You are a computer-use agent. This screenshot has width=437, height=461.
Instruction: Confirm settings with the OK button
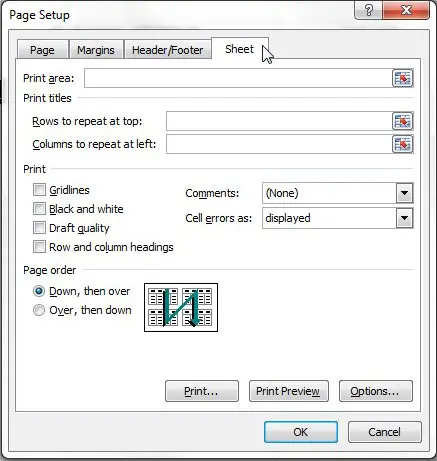click(301, 432)
